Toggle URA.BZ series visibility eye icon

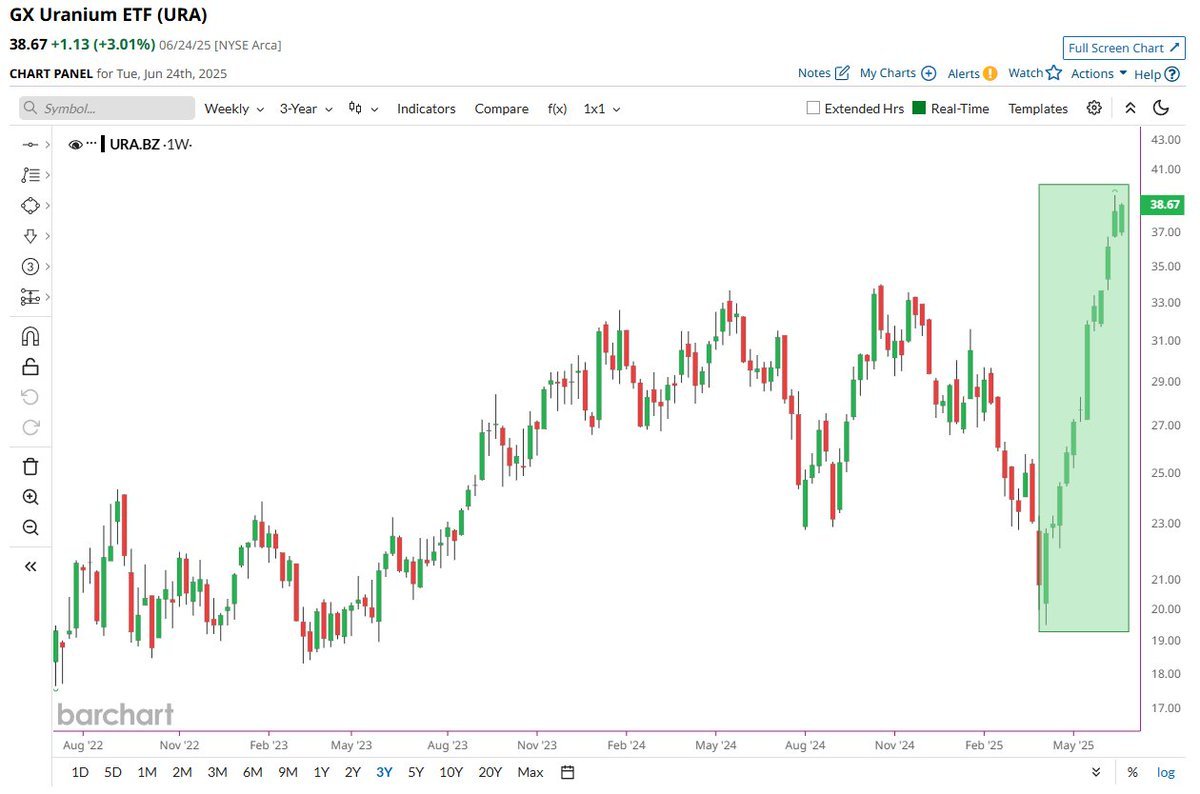tap(75, 145)
